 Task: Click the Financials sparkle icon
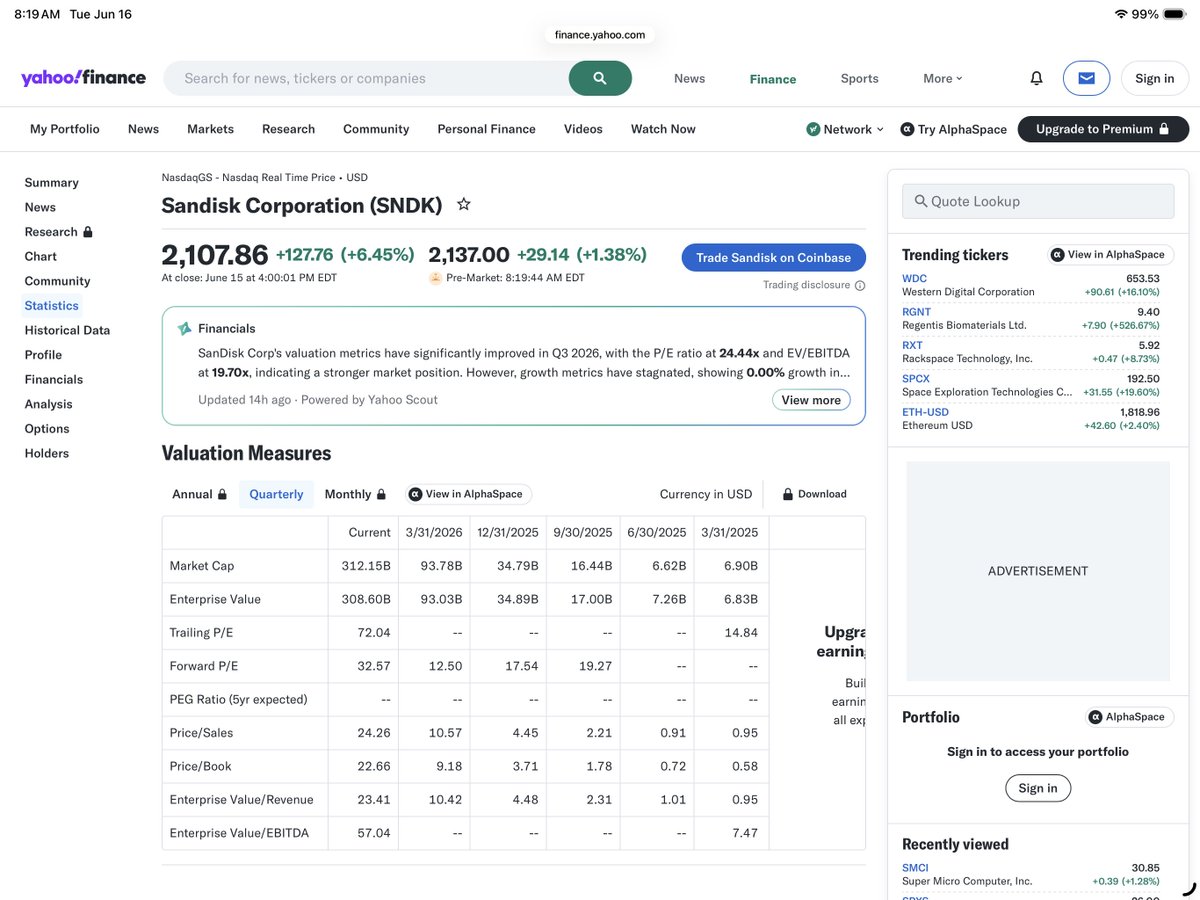click(184, 328)
